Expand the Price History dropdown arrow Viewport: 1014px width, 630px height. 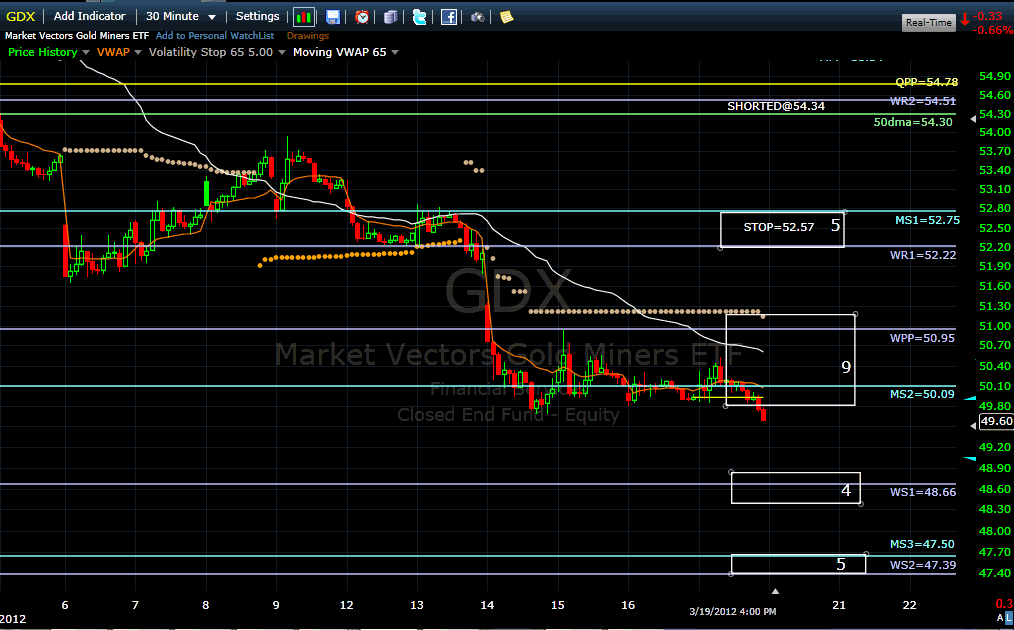tap(86, 52)
